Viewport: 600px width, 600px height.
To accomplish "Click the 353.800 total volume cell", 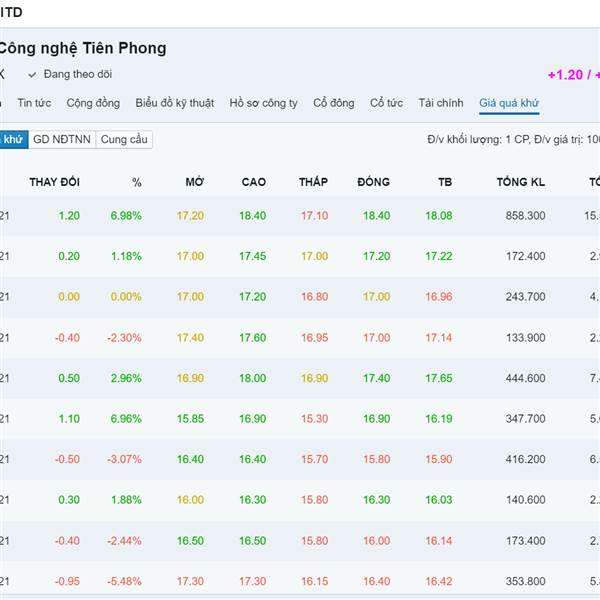I will coord(525,581).
